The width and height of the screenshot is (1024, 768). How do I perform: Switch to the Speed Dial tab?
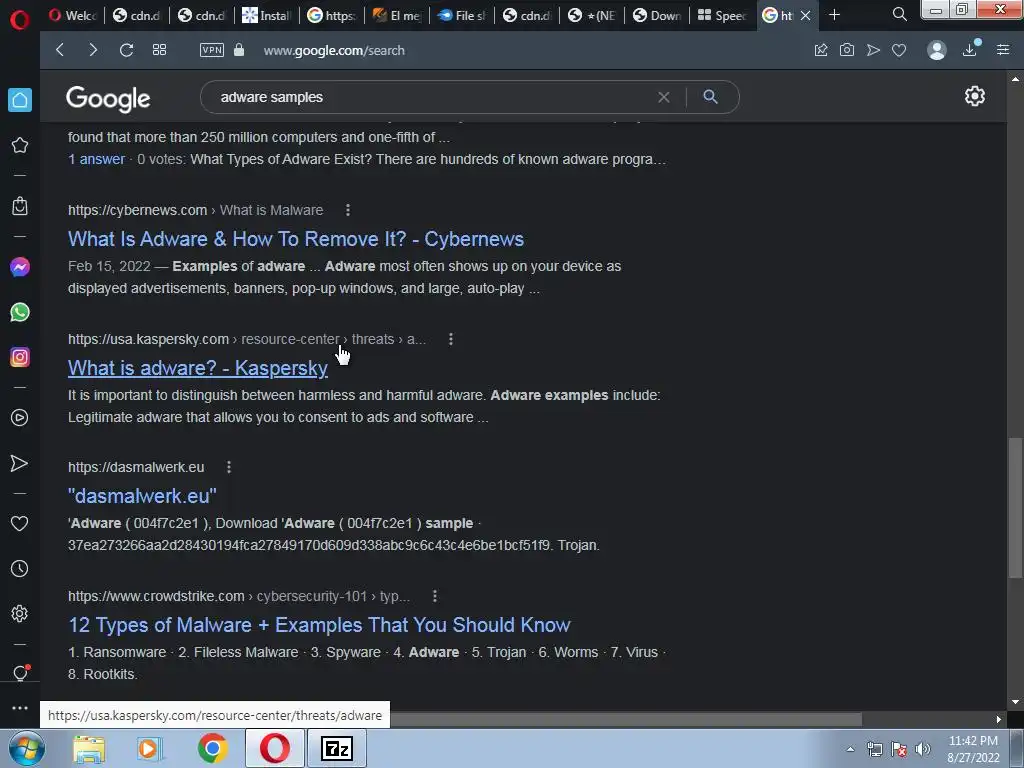pos(722,15)
